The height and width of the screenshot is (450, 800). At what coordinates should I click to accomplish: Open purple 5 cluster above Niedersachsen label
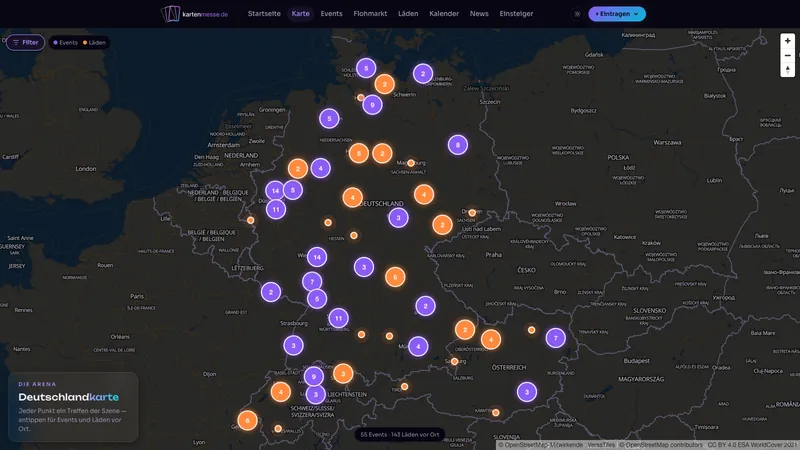pyautogui.click(x=329, y=118)
